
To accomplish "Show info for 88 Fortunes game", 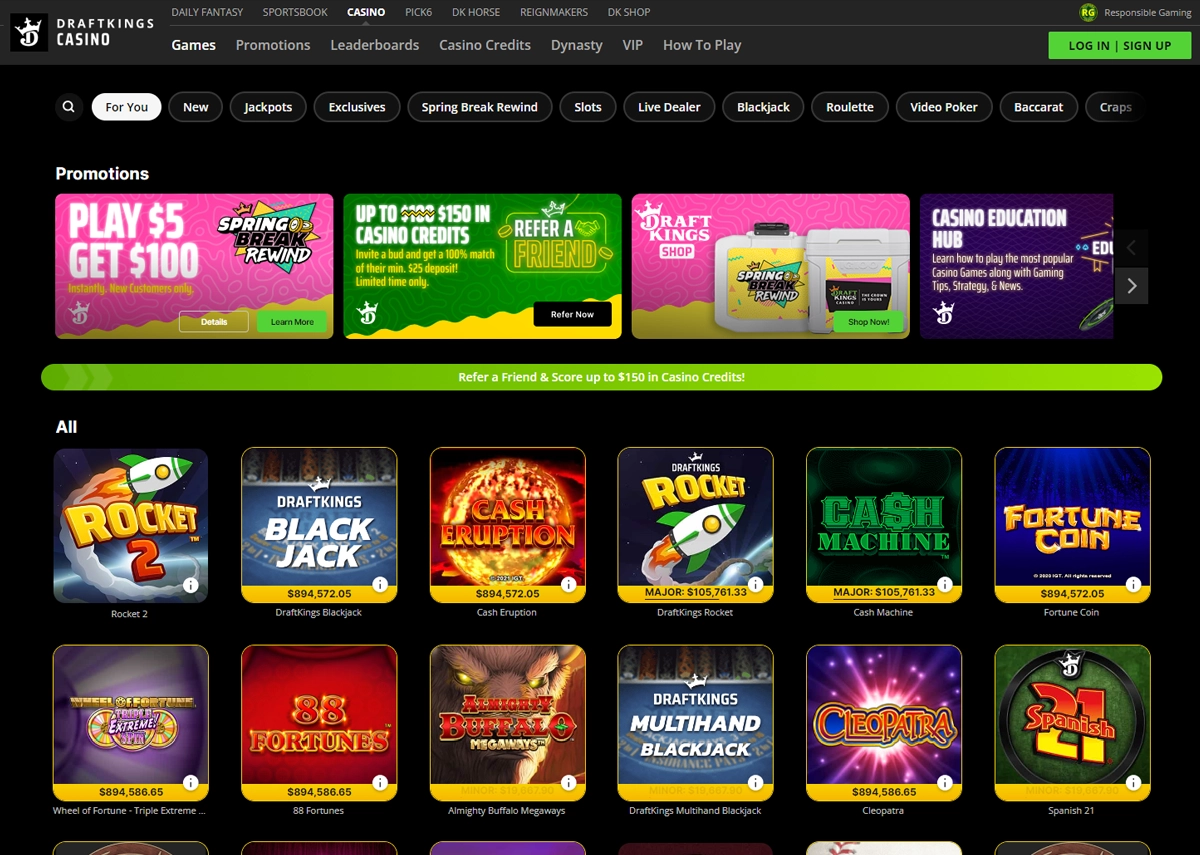I will (379, 782).
